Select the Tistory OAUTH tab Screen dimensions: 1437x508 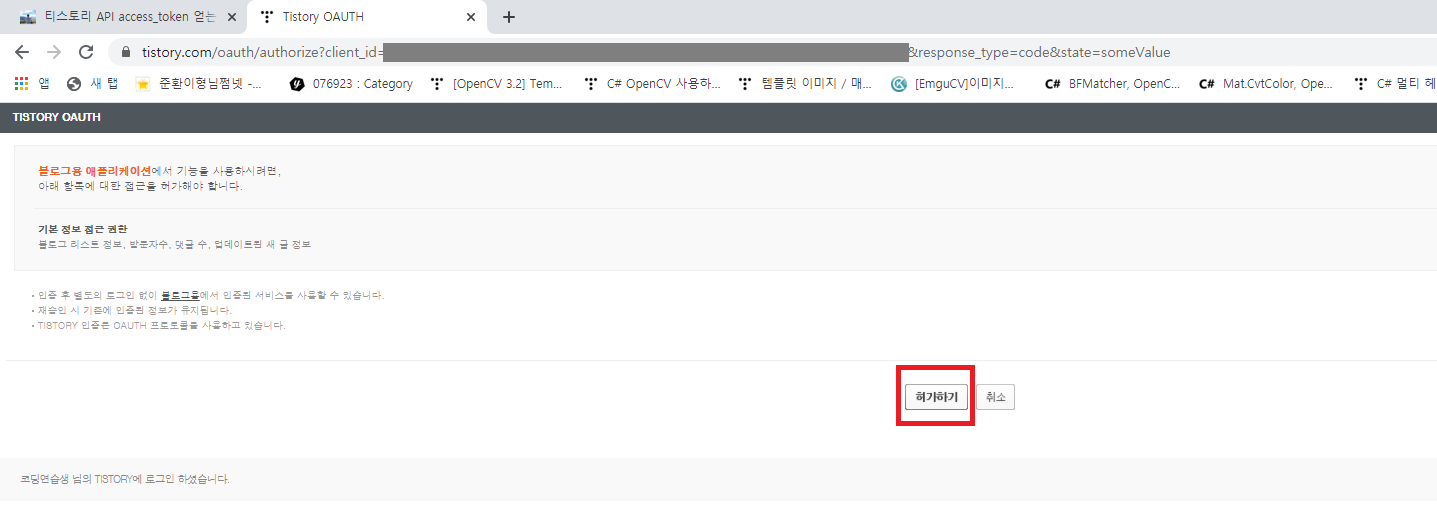coord(367,17)
